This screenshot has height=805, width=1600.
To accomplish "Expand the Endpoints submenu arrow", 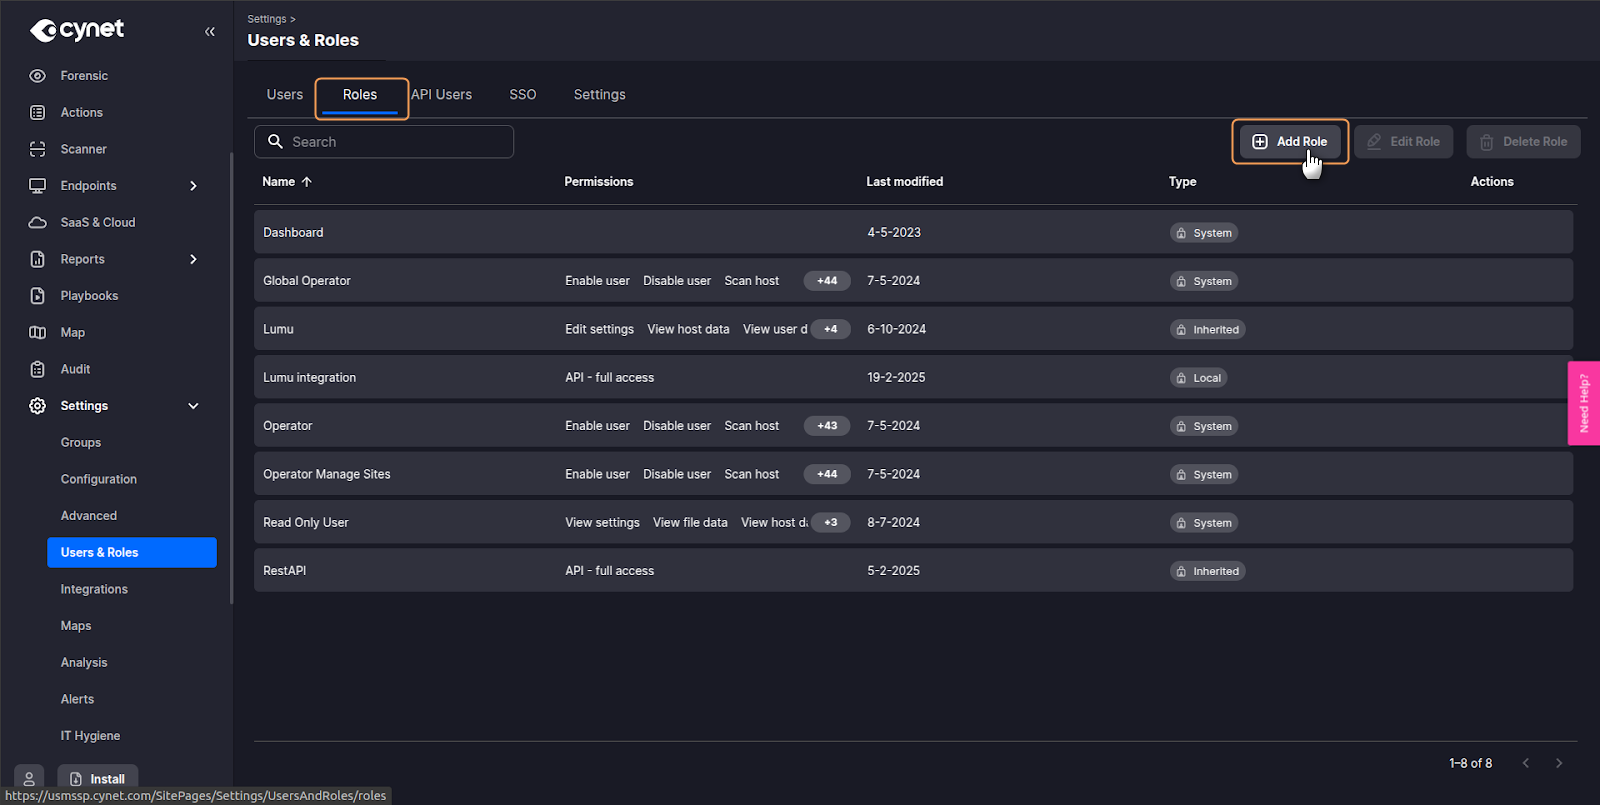I will pyautogui.click(x=194, y=186).
